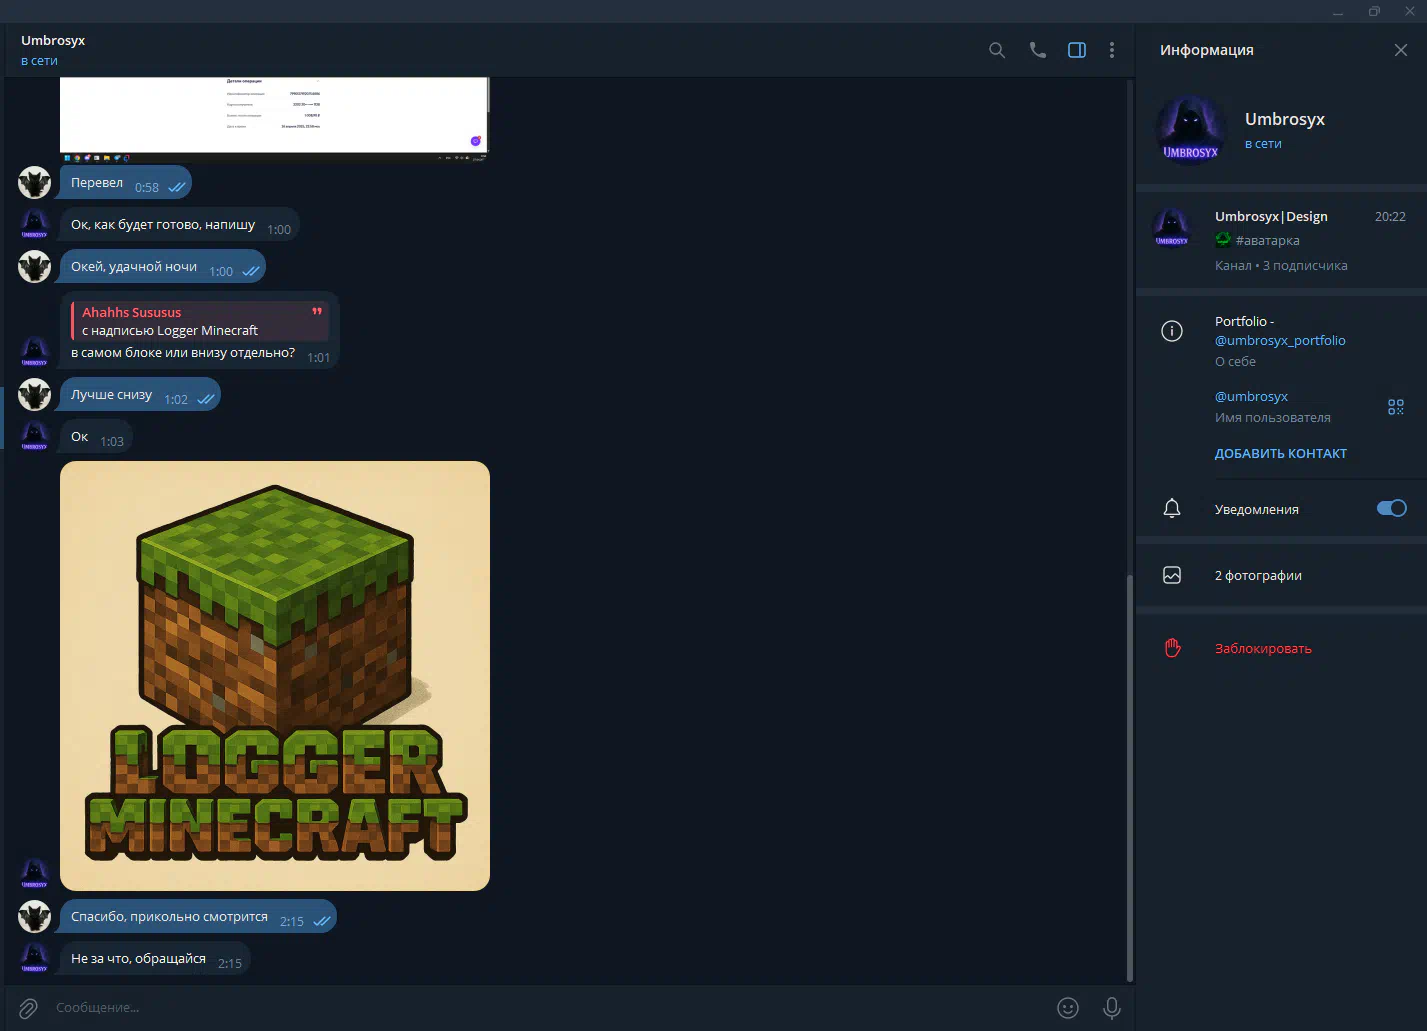Click the quoted Ahahhs Sususus reply block
Viewport: 1427px width, 1031px height.
200,321
